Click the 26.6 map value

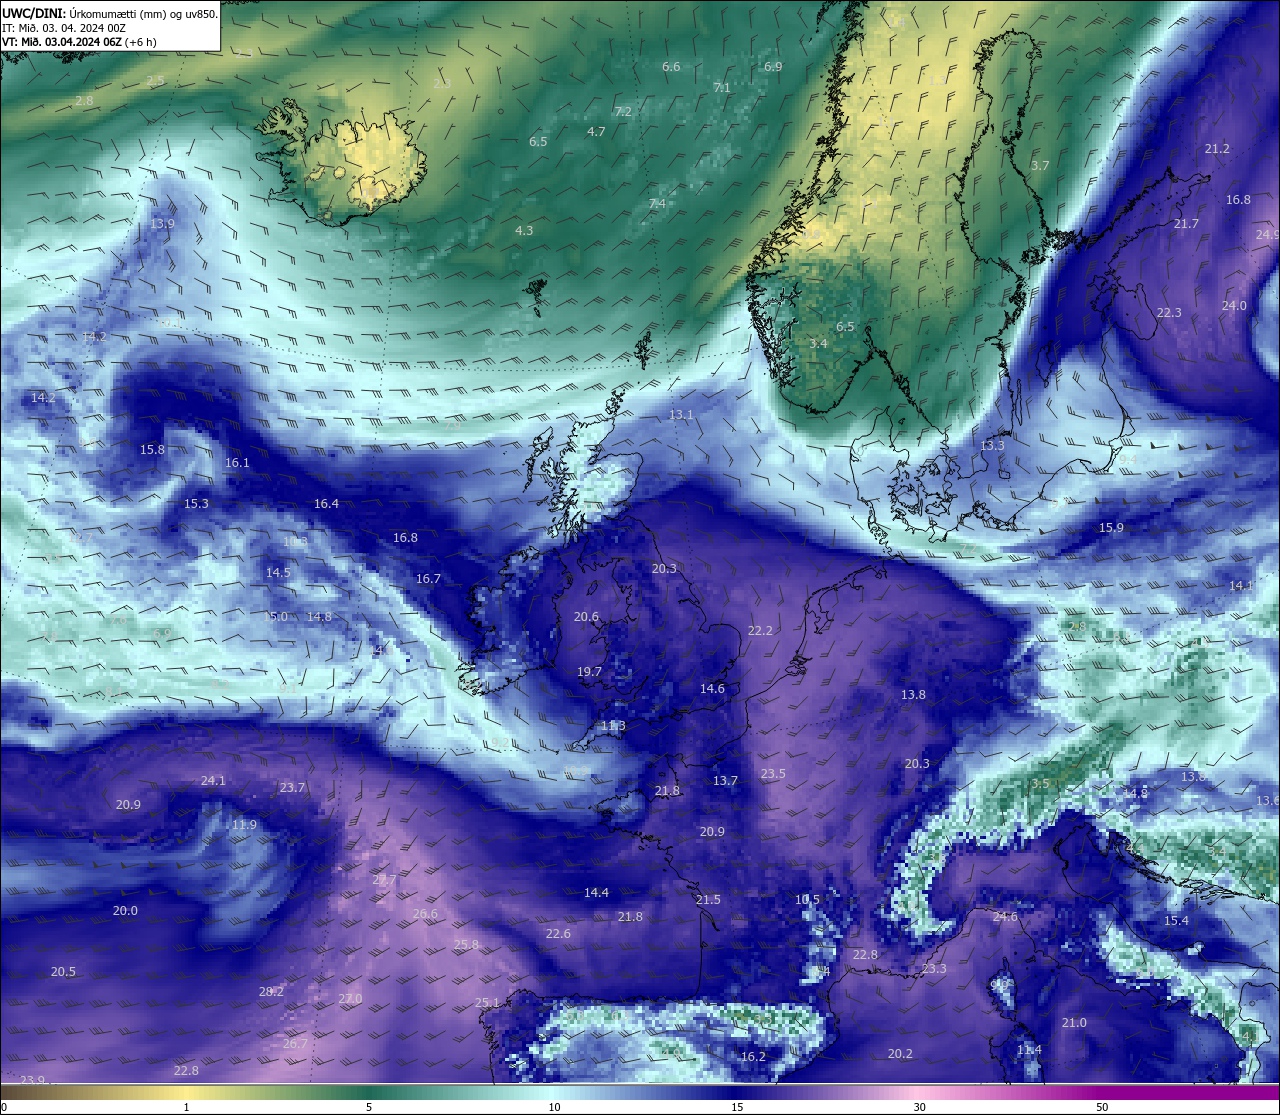(x=425, y=914)
